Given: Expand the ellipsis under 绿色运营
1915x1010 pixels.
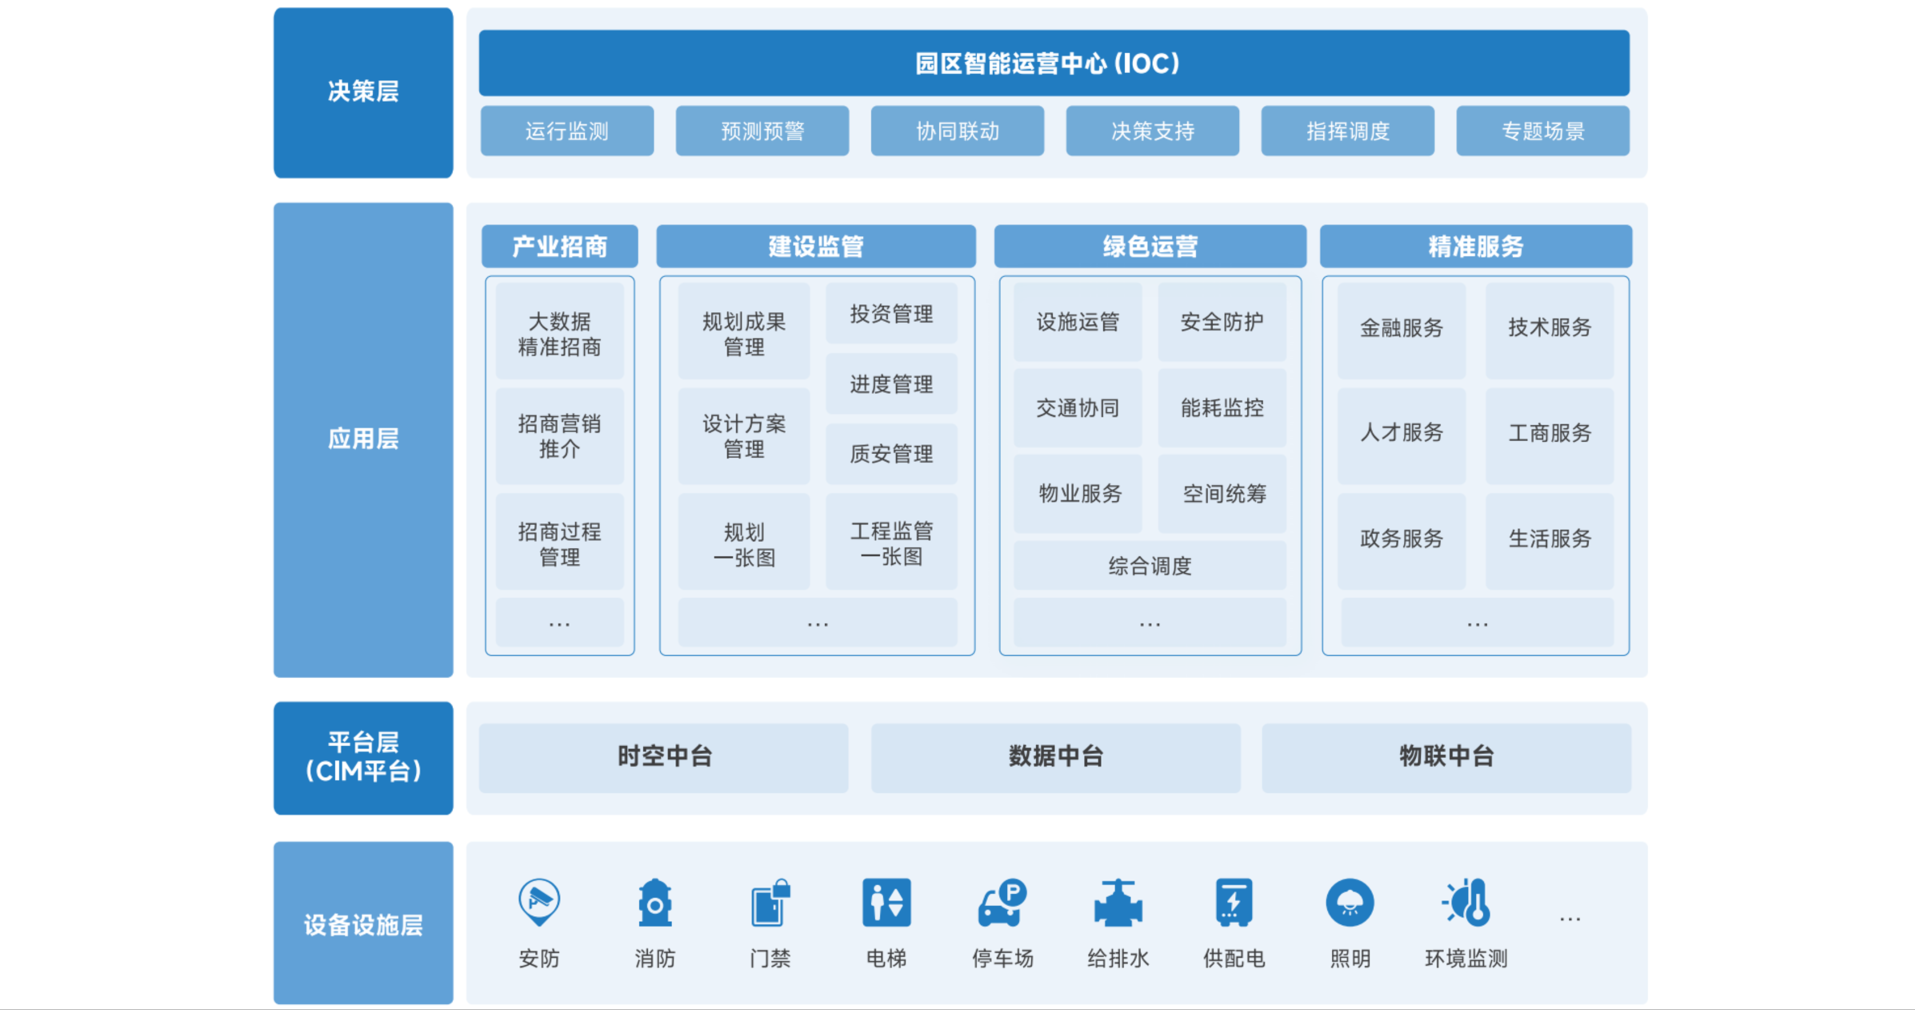Looking at the screenshot, I should click(1149, 624).
